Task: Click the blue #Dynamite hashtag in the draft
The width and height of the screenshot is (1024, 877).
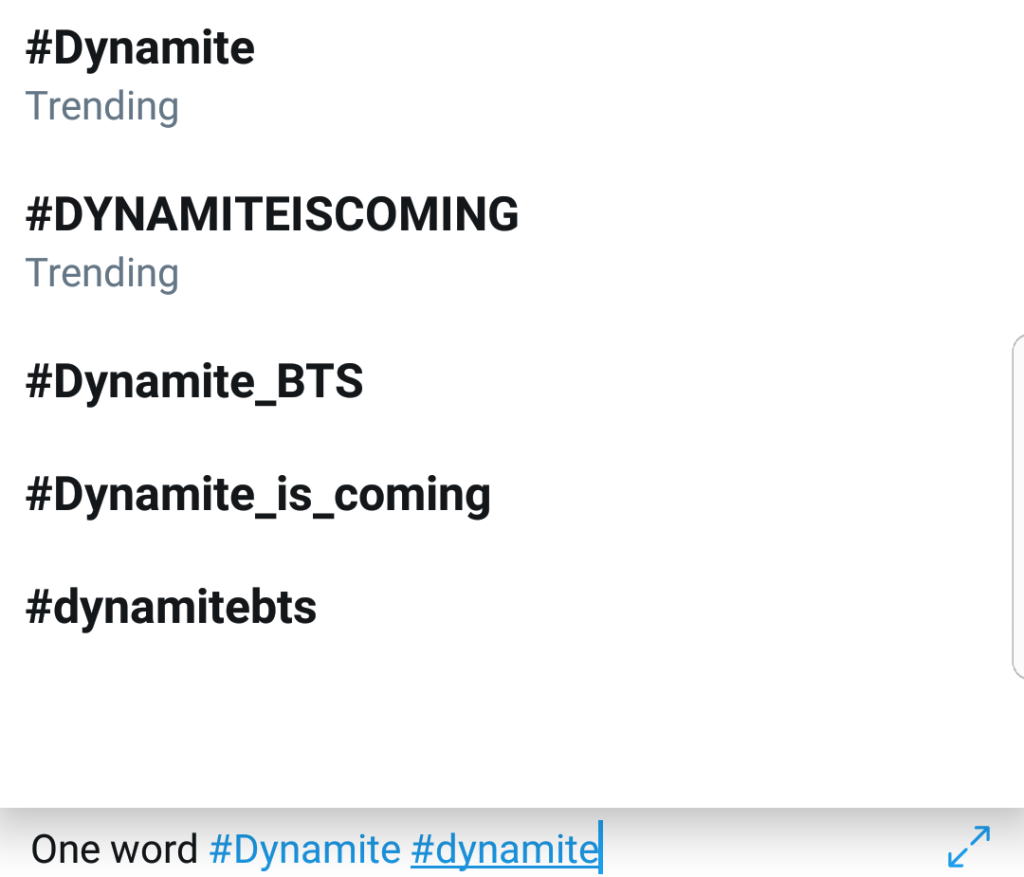Action: pyautogui.click(x=304, y=850)
